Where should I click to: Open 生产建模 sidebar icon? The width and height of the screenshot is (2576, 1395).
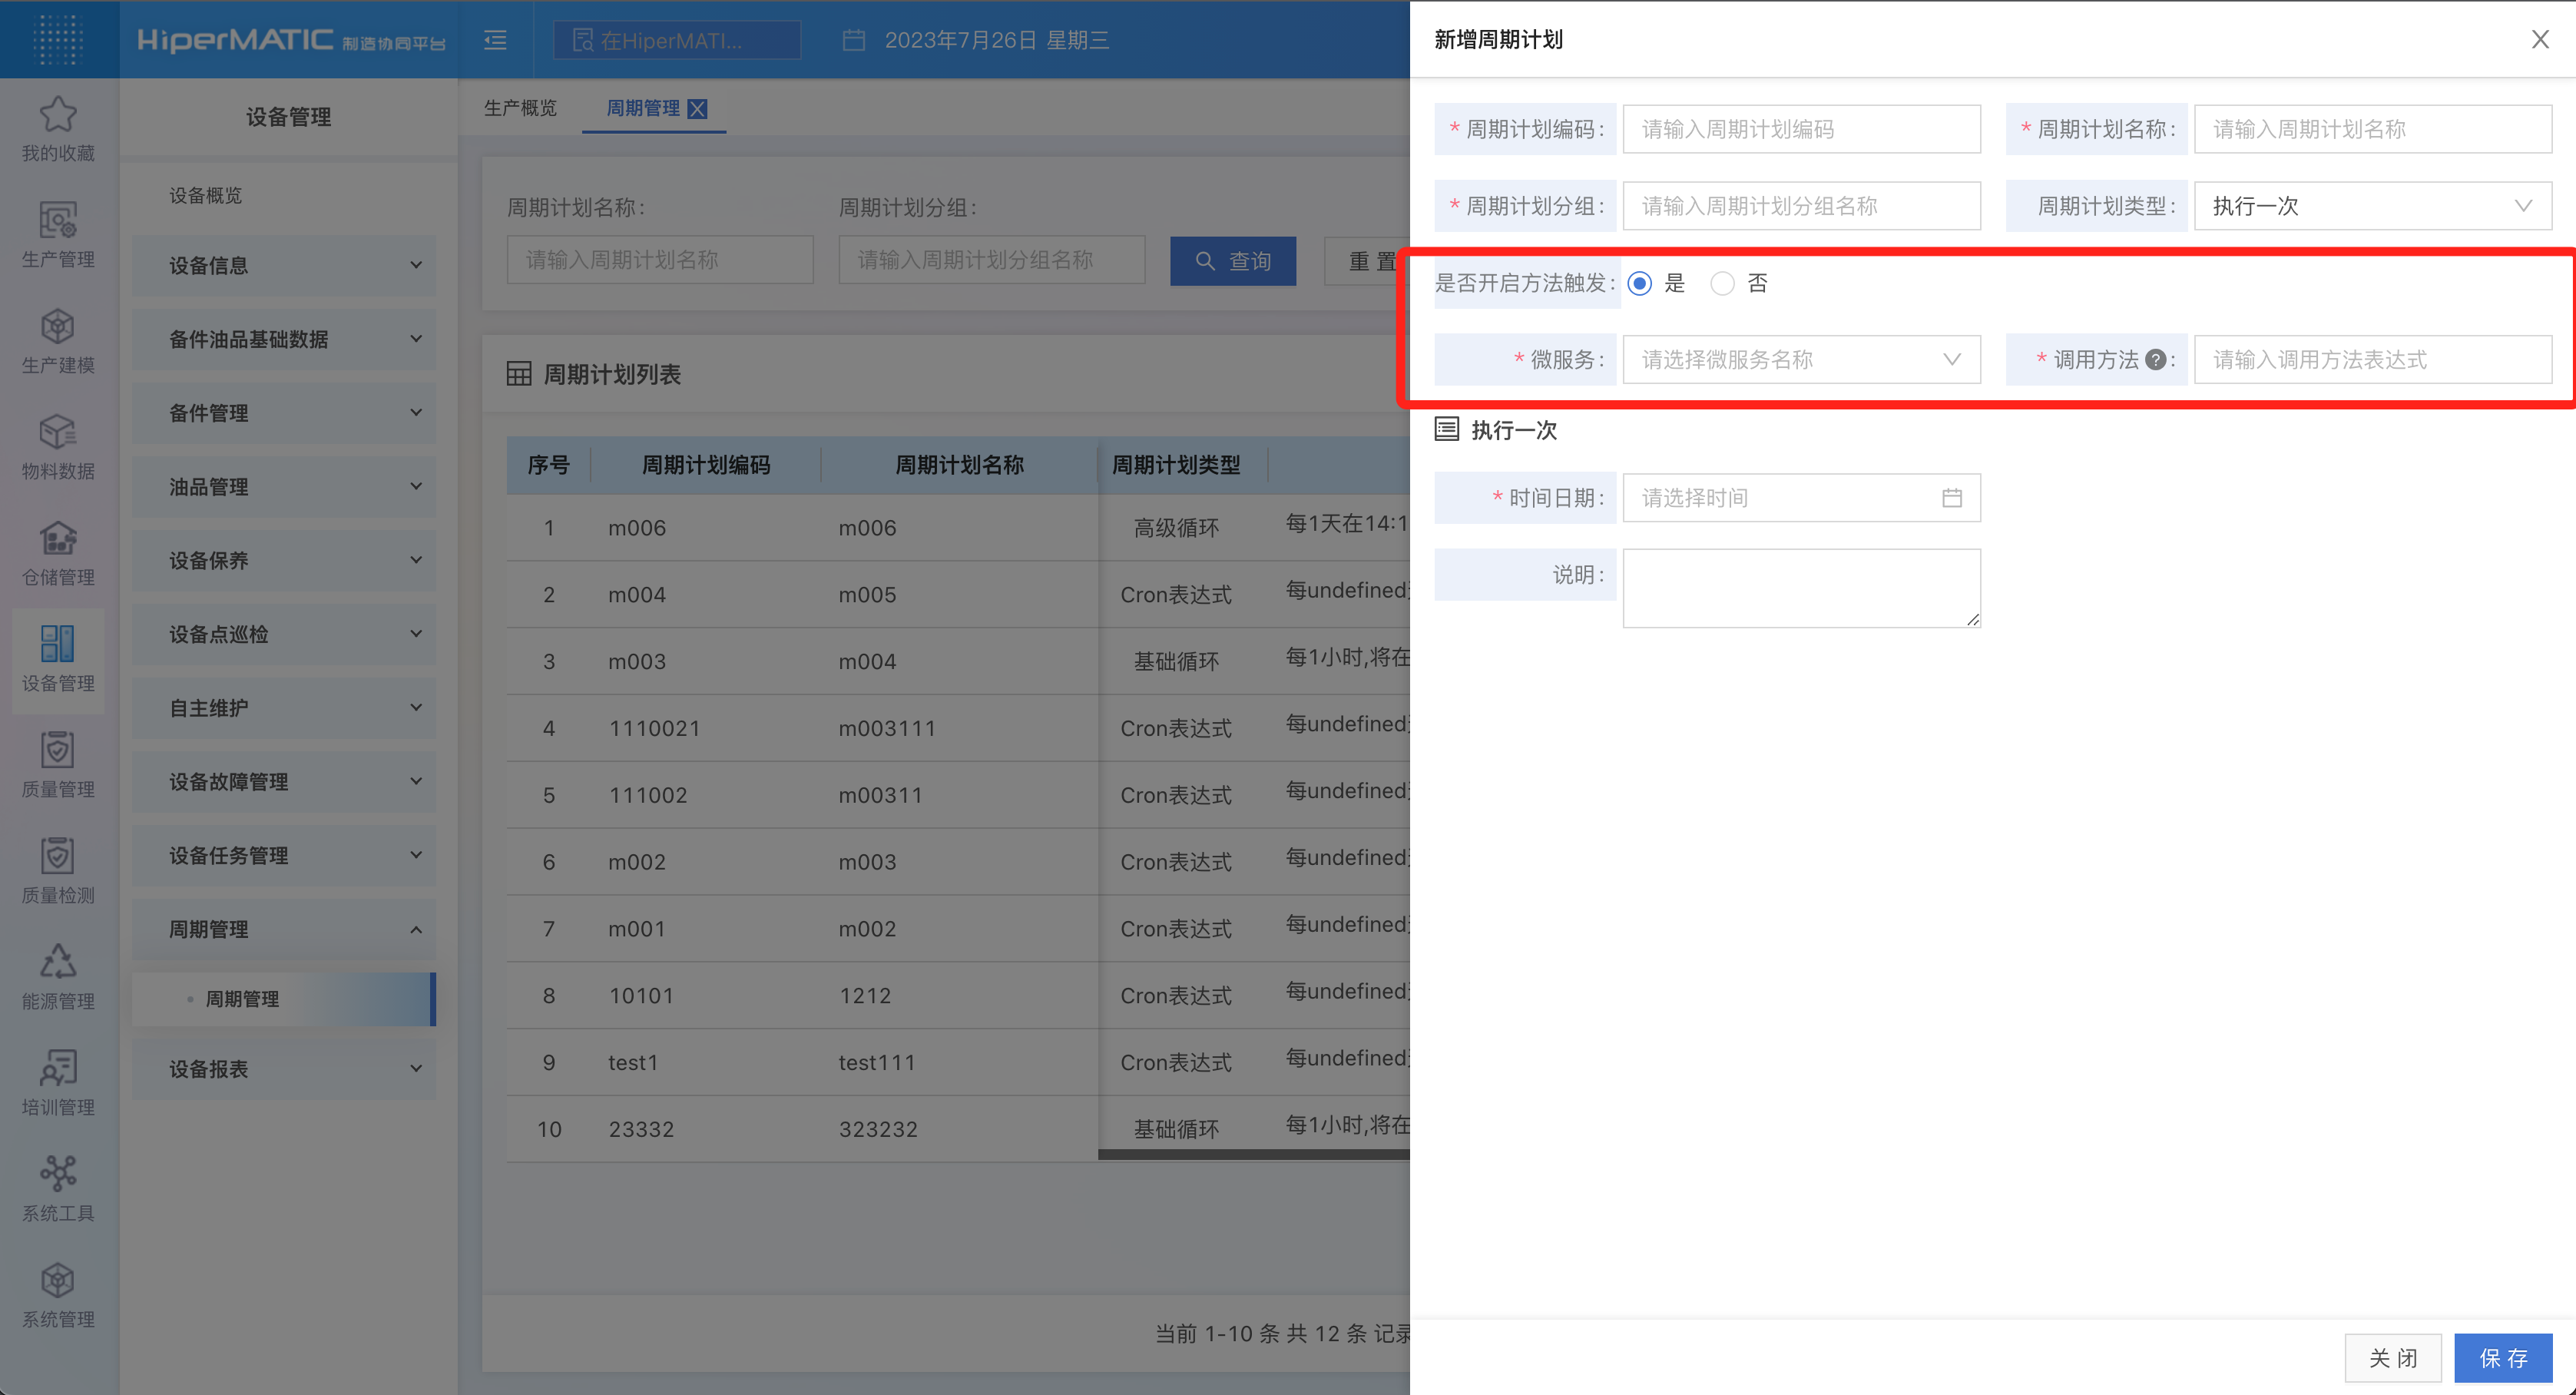[58, 326]
